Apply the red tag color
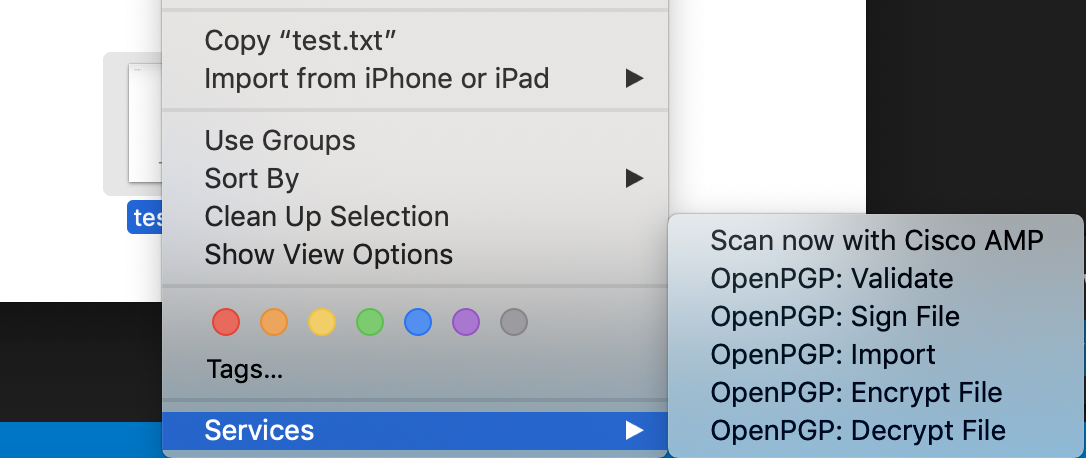 tap(226, 322)
